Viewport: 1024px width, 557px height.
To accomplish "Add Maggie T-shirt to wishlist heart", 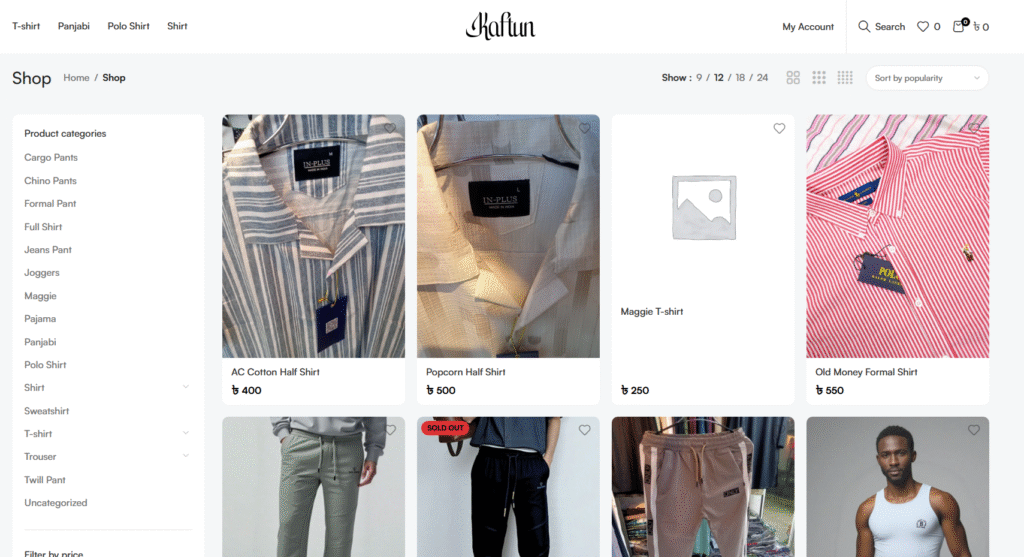I will (x=779, y=129).
